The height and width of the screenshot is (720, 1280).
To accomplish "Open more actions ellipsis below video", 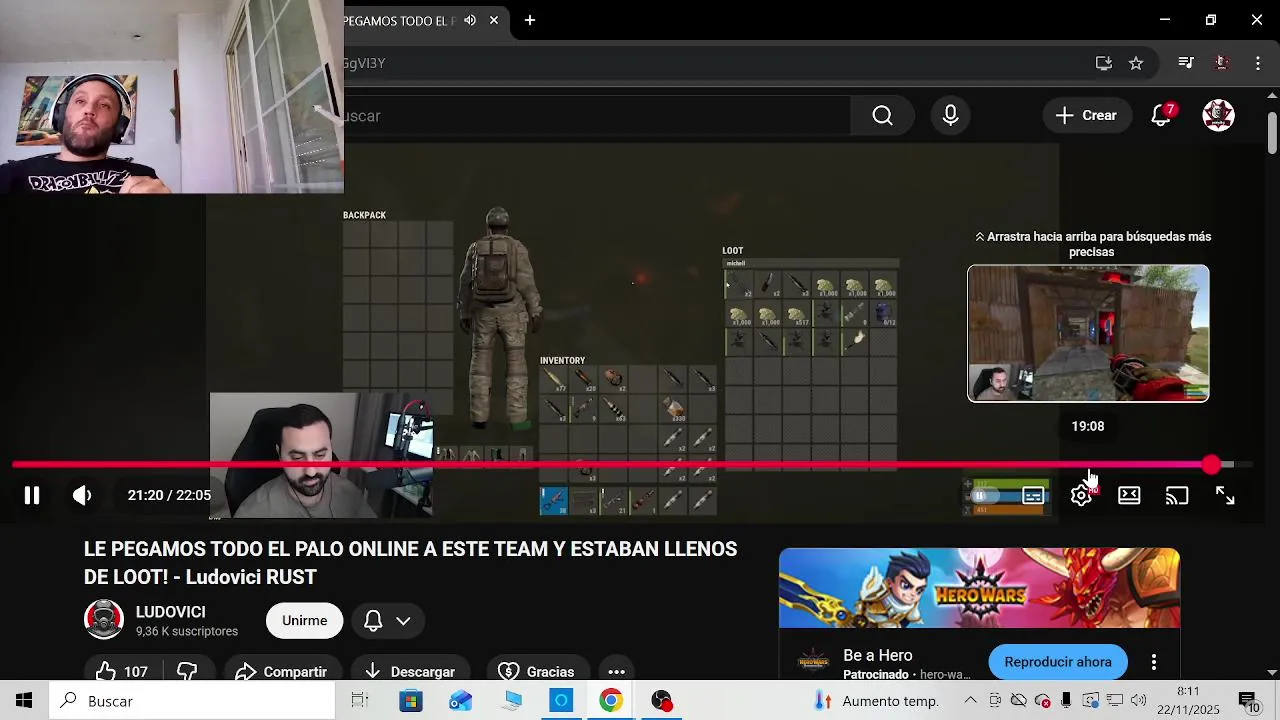I will pos(617,671).
